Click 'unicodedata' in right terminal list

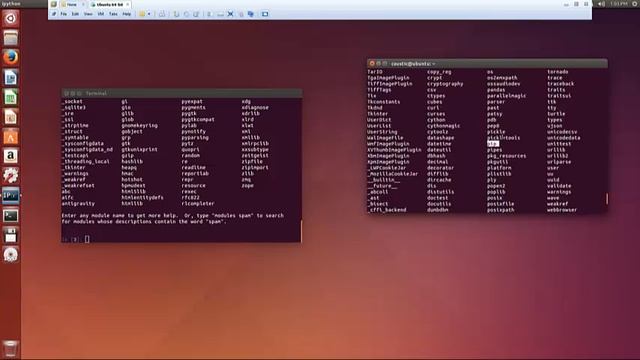coord(564,138)
